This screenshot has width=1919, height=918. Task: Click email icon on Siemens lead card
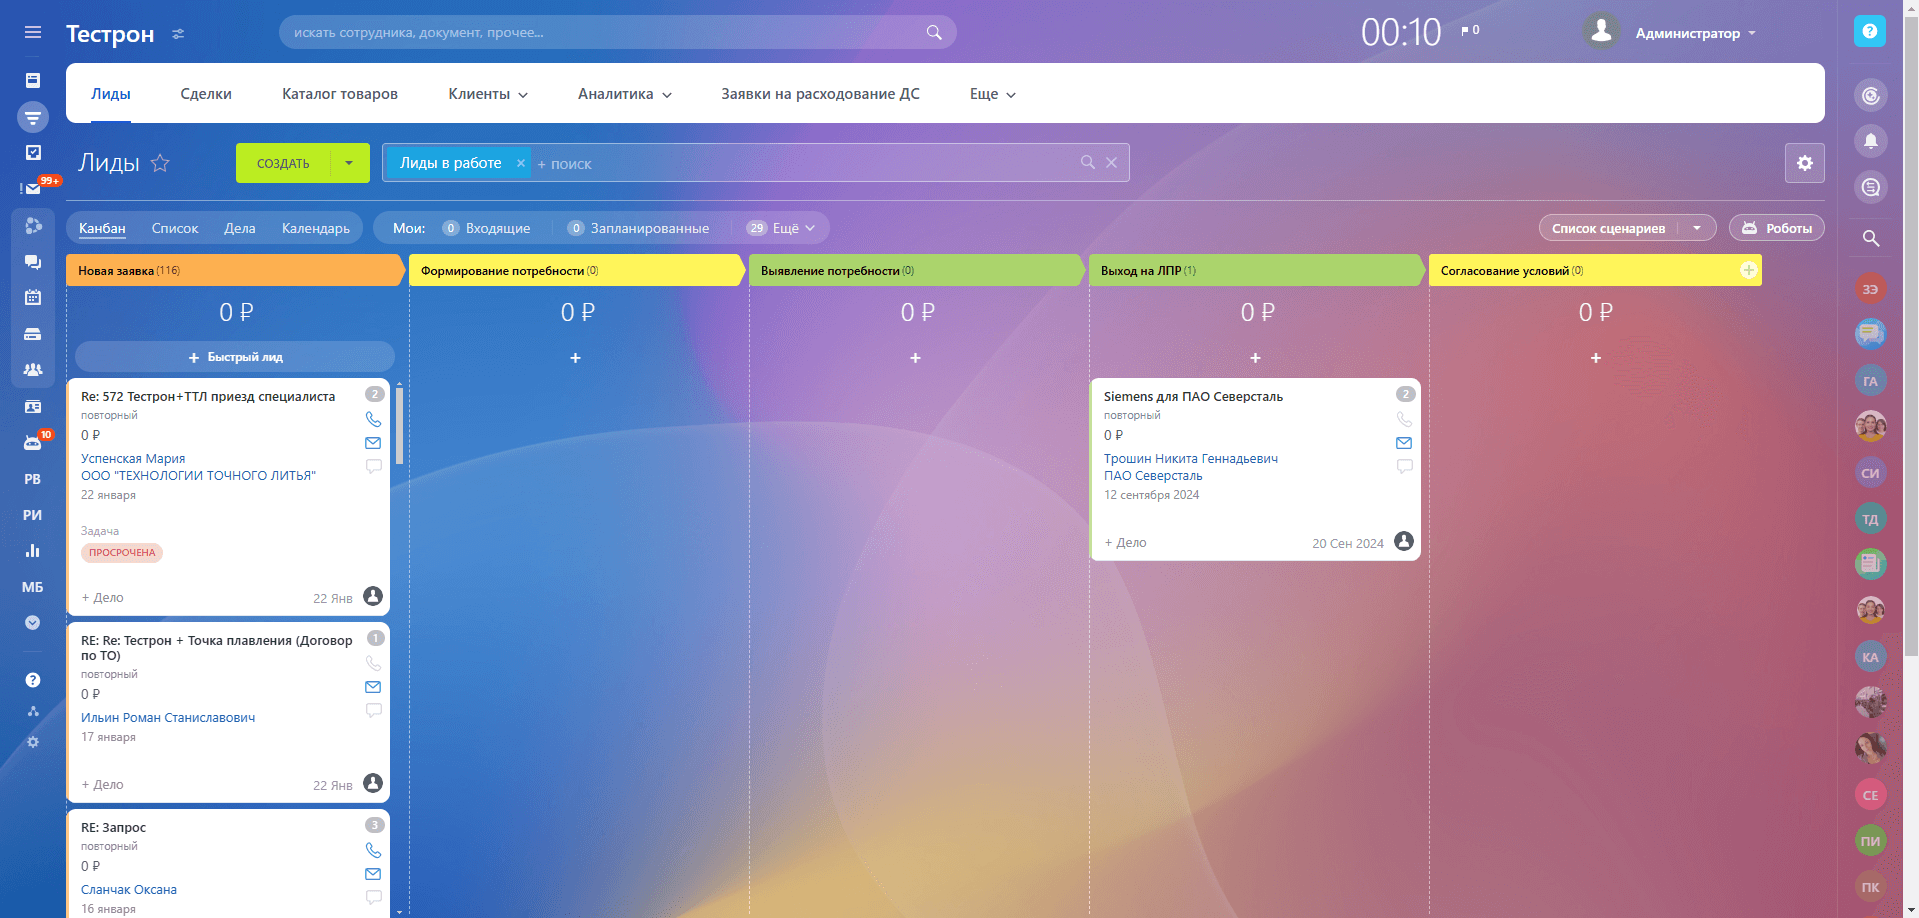(x=1404, y=443)
